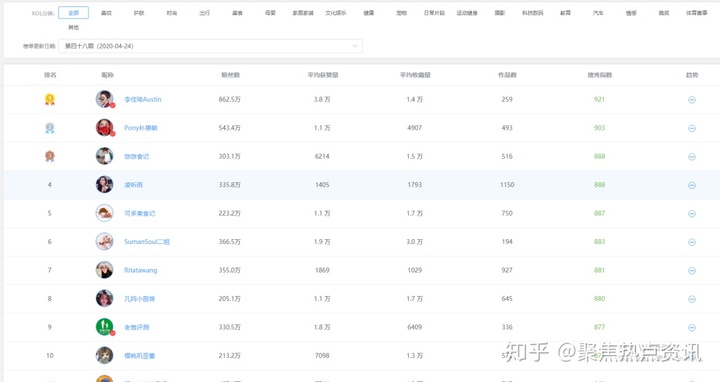Open the Ritatawang profile link
720x382 pixels.
click(141, 270)
